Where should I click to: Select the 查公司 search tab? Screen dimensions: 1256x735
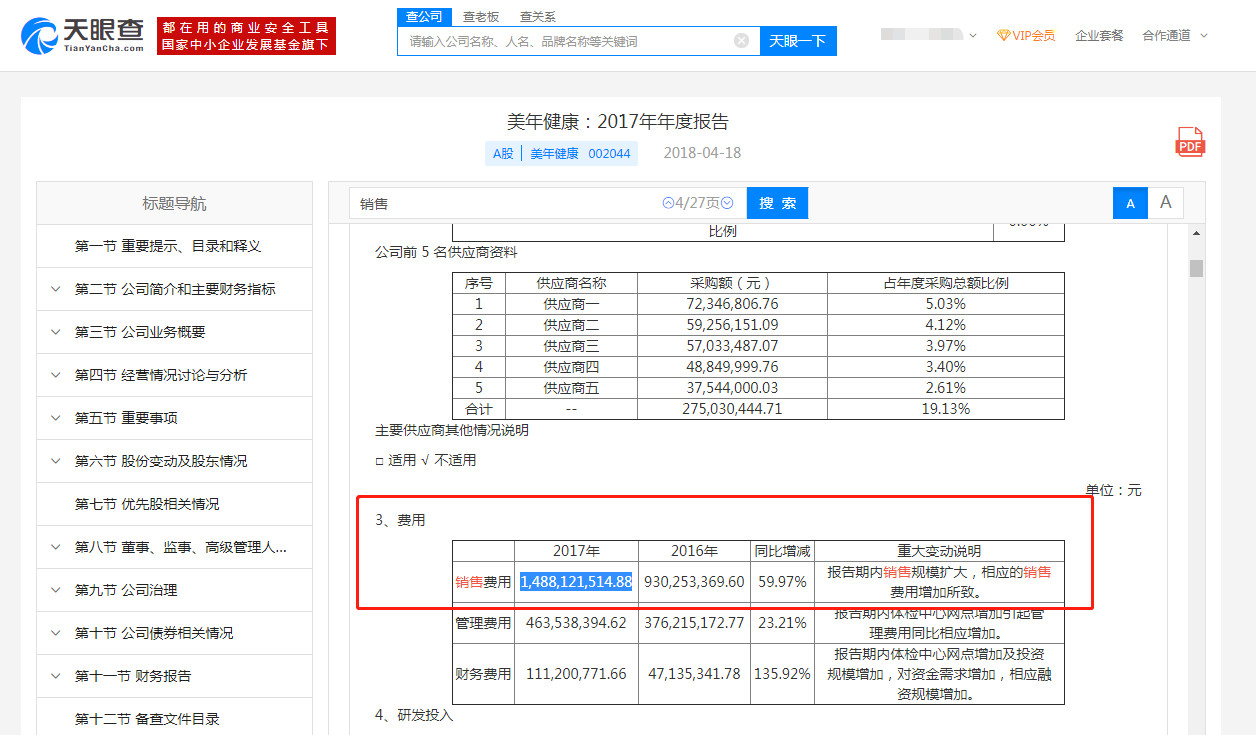click(424, 17)
